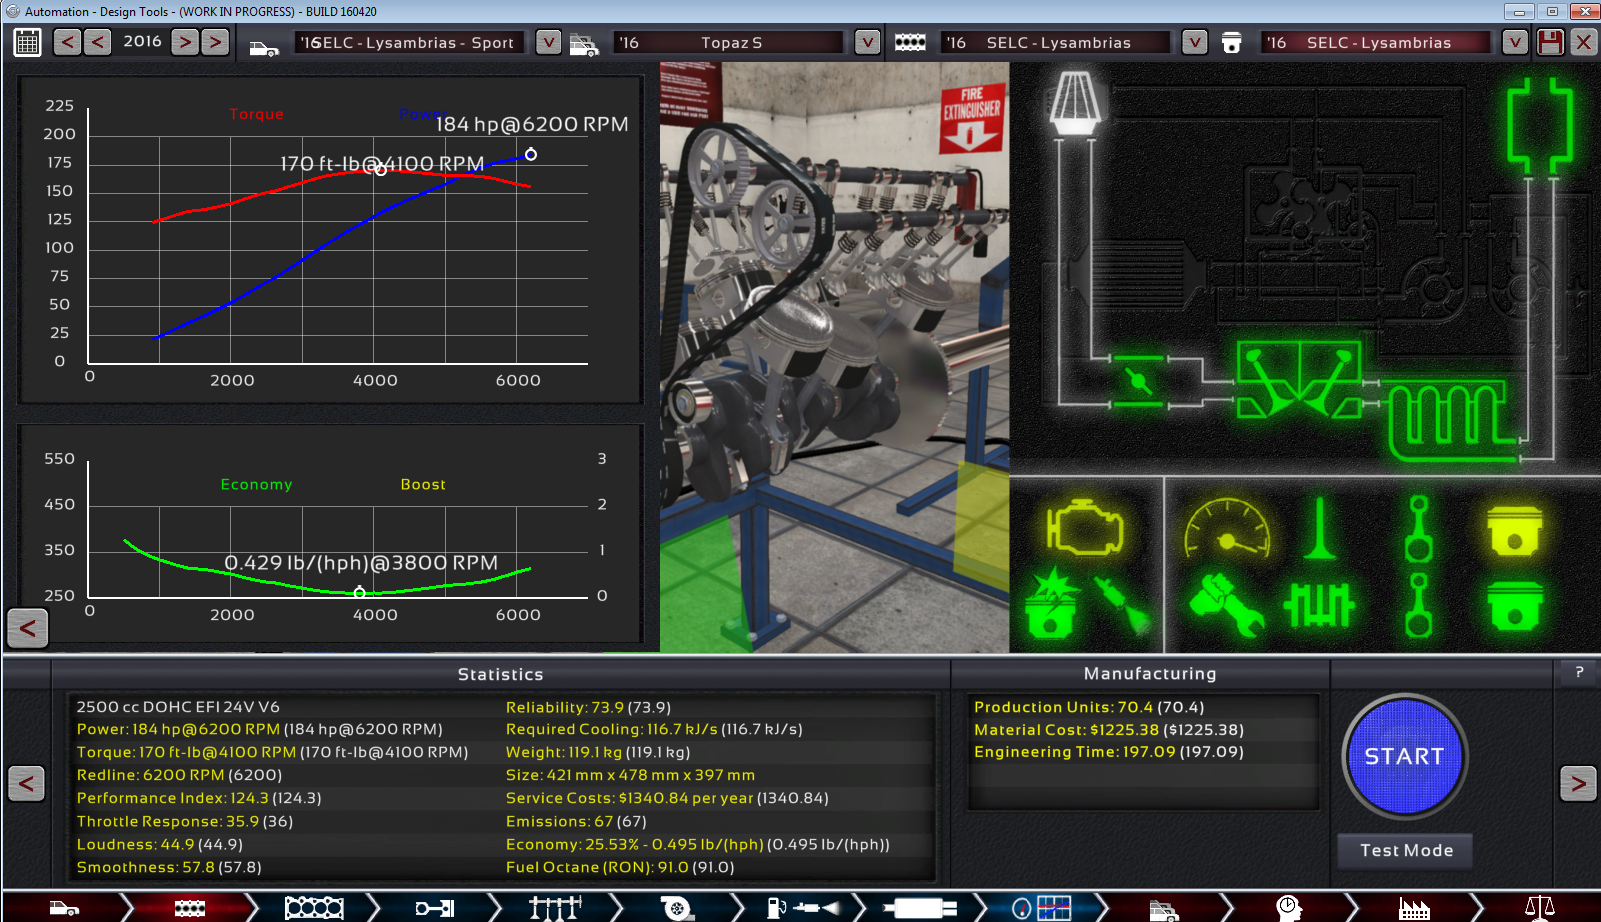Click the calendar icon in top toolbar
Screen dimensions: 1601x922
tap(27, 42)
